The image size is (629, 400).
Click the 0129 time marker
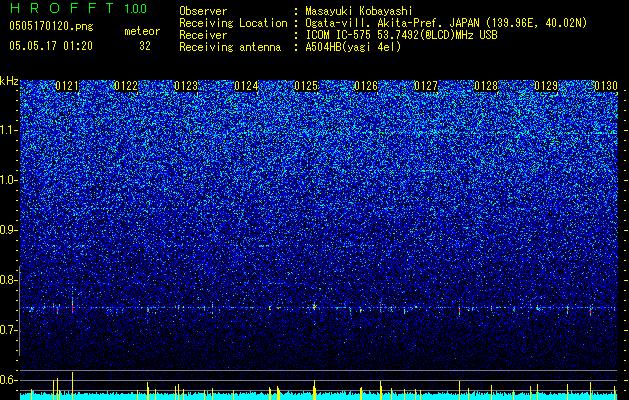pyautogui.click(x=546, y=86)
